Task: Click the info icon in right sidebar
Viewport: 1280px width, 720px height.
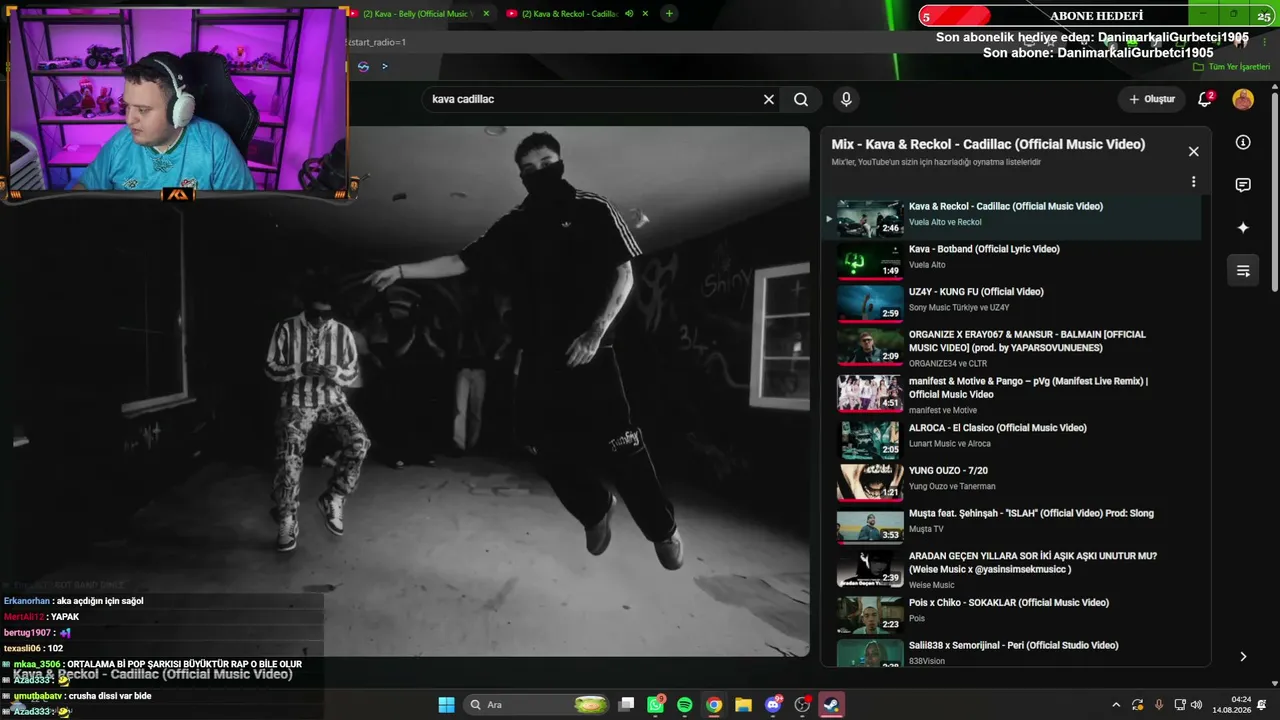Action: 1243,142
